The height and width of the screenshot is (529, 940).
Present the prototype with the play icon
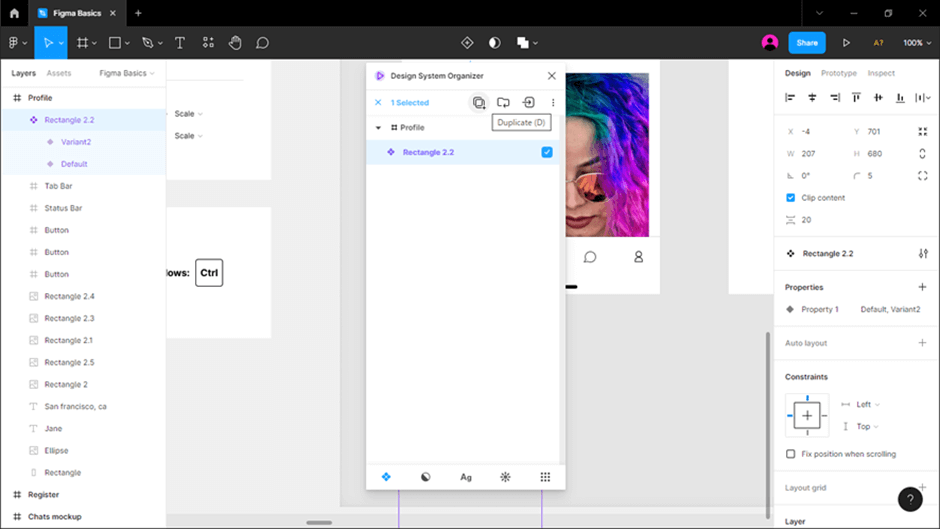click(846, 43)
